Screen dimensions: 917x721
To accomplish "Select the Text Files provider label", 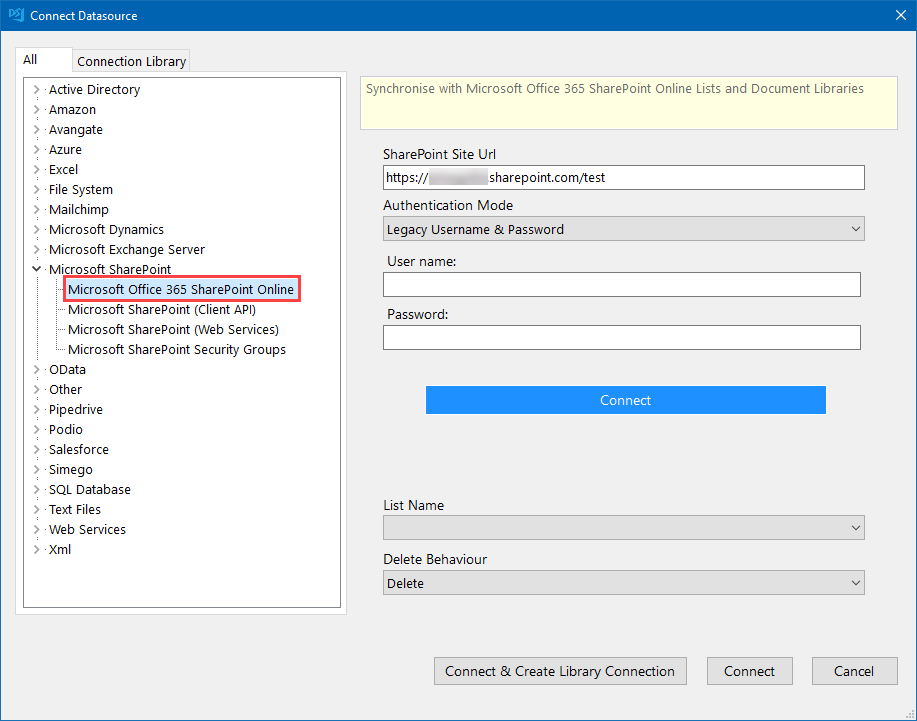I will [74, 509].
